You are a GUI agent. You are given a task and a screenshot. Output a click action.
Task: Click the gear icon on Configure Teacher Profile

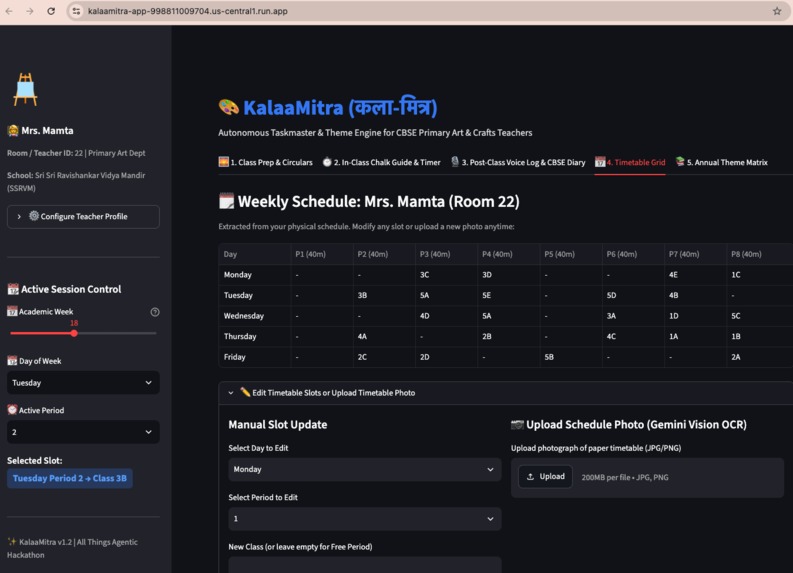pos(34,216)
